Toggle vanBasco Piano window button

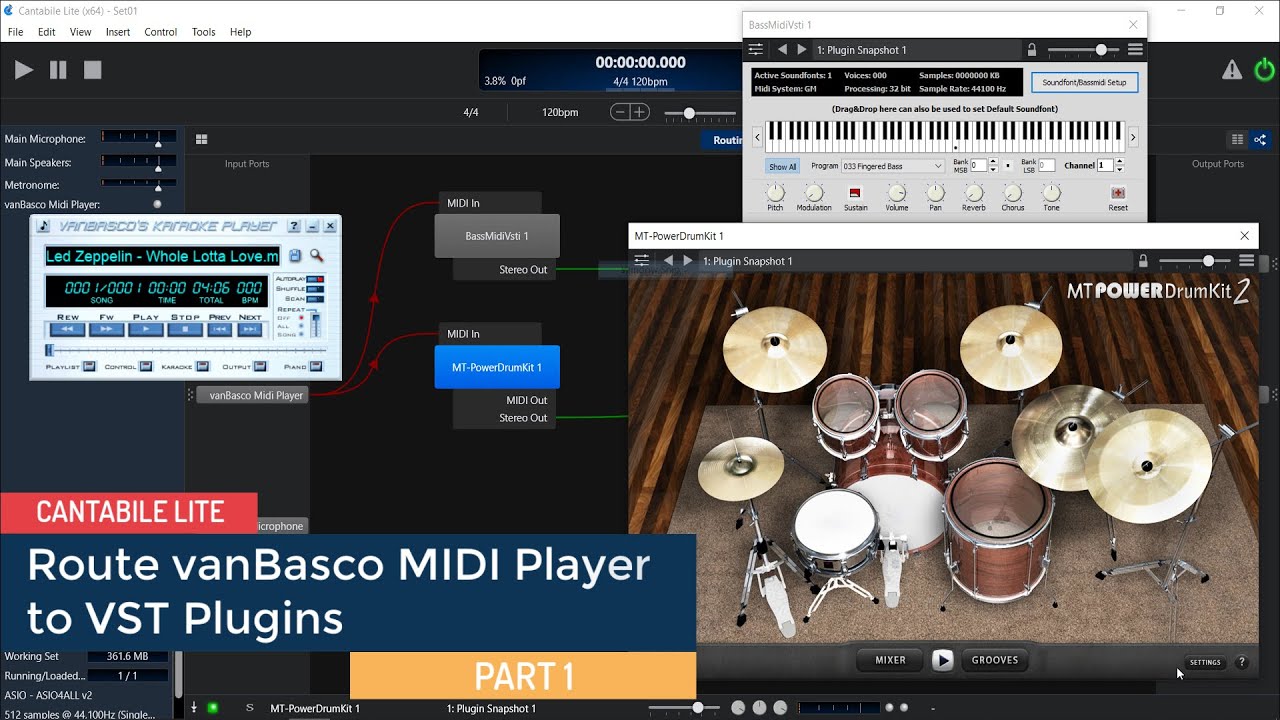[x=316, y=367]
